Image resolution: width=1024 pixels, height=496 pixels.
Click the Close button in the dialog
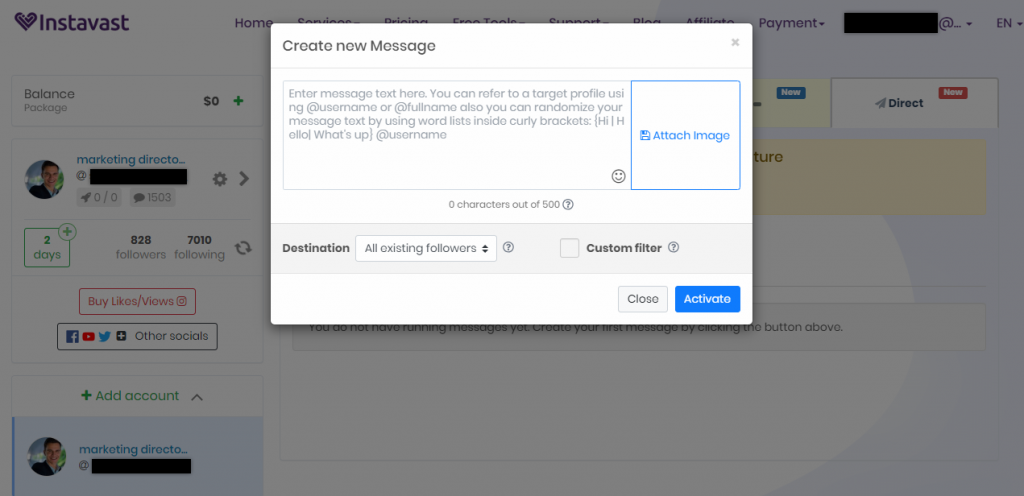point(642,299)
